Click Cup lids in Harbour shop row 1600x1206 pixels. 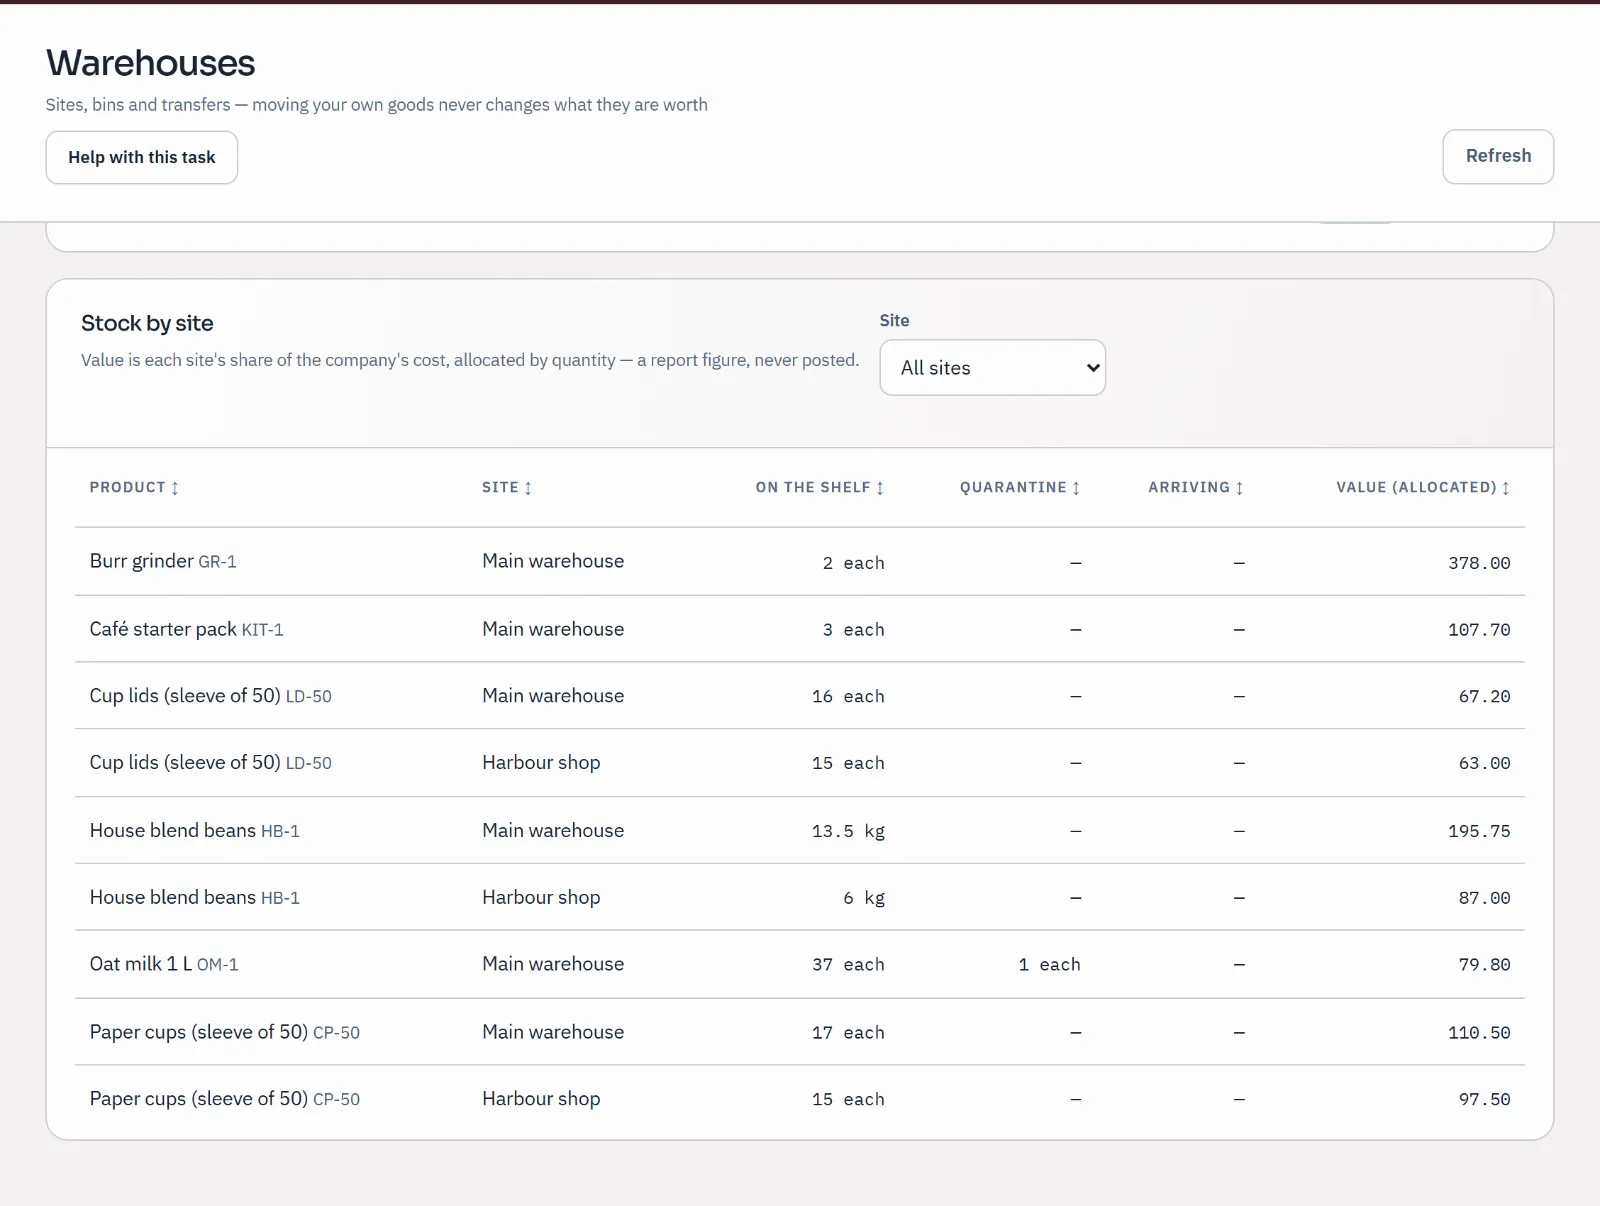pos(210,762)
